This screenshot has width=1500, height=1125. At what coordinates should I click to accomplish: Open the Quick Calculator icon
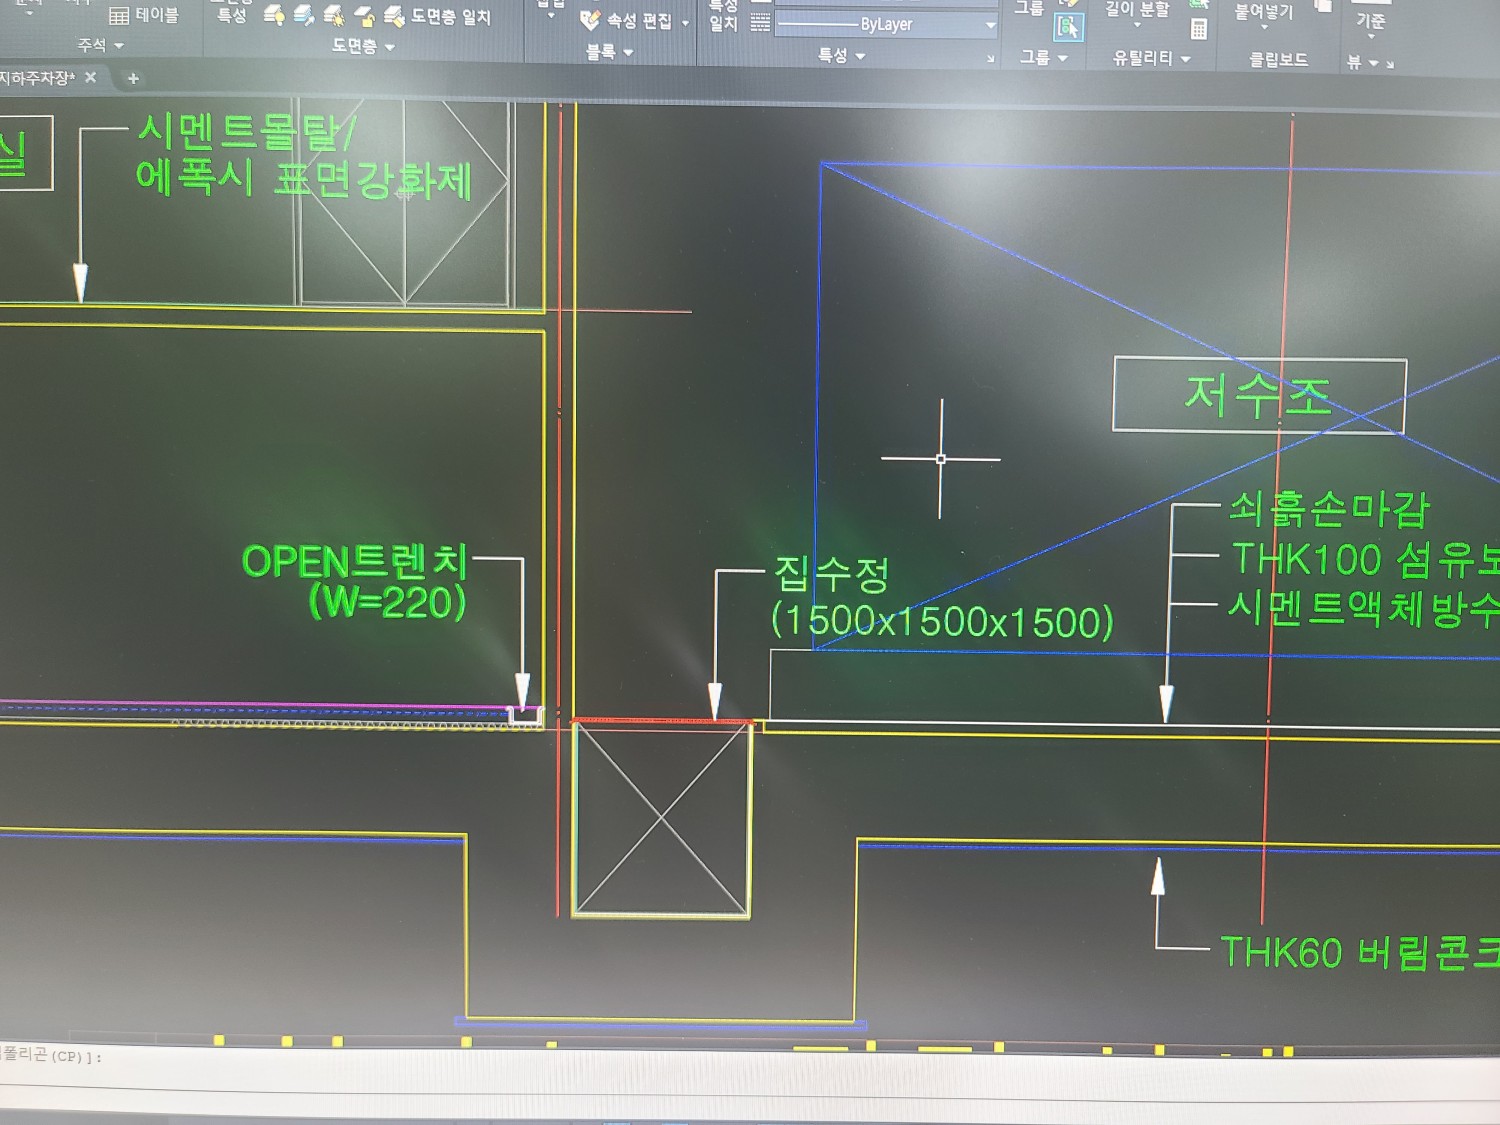pyautogui.click(x=1198, y=30)
